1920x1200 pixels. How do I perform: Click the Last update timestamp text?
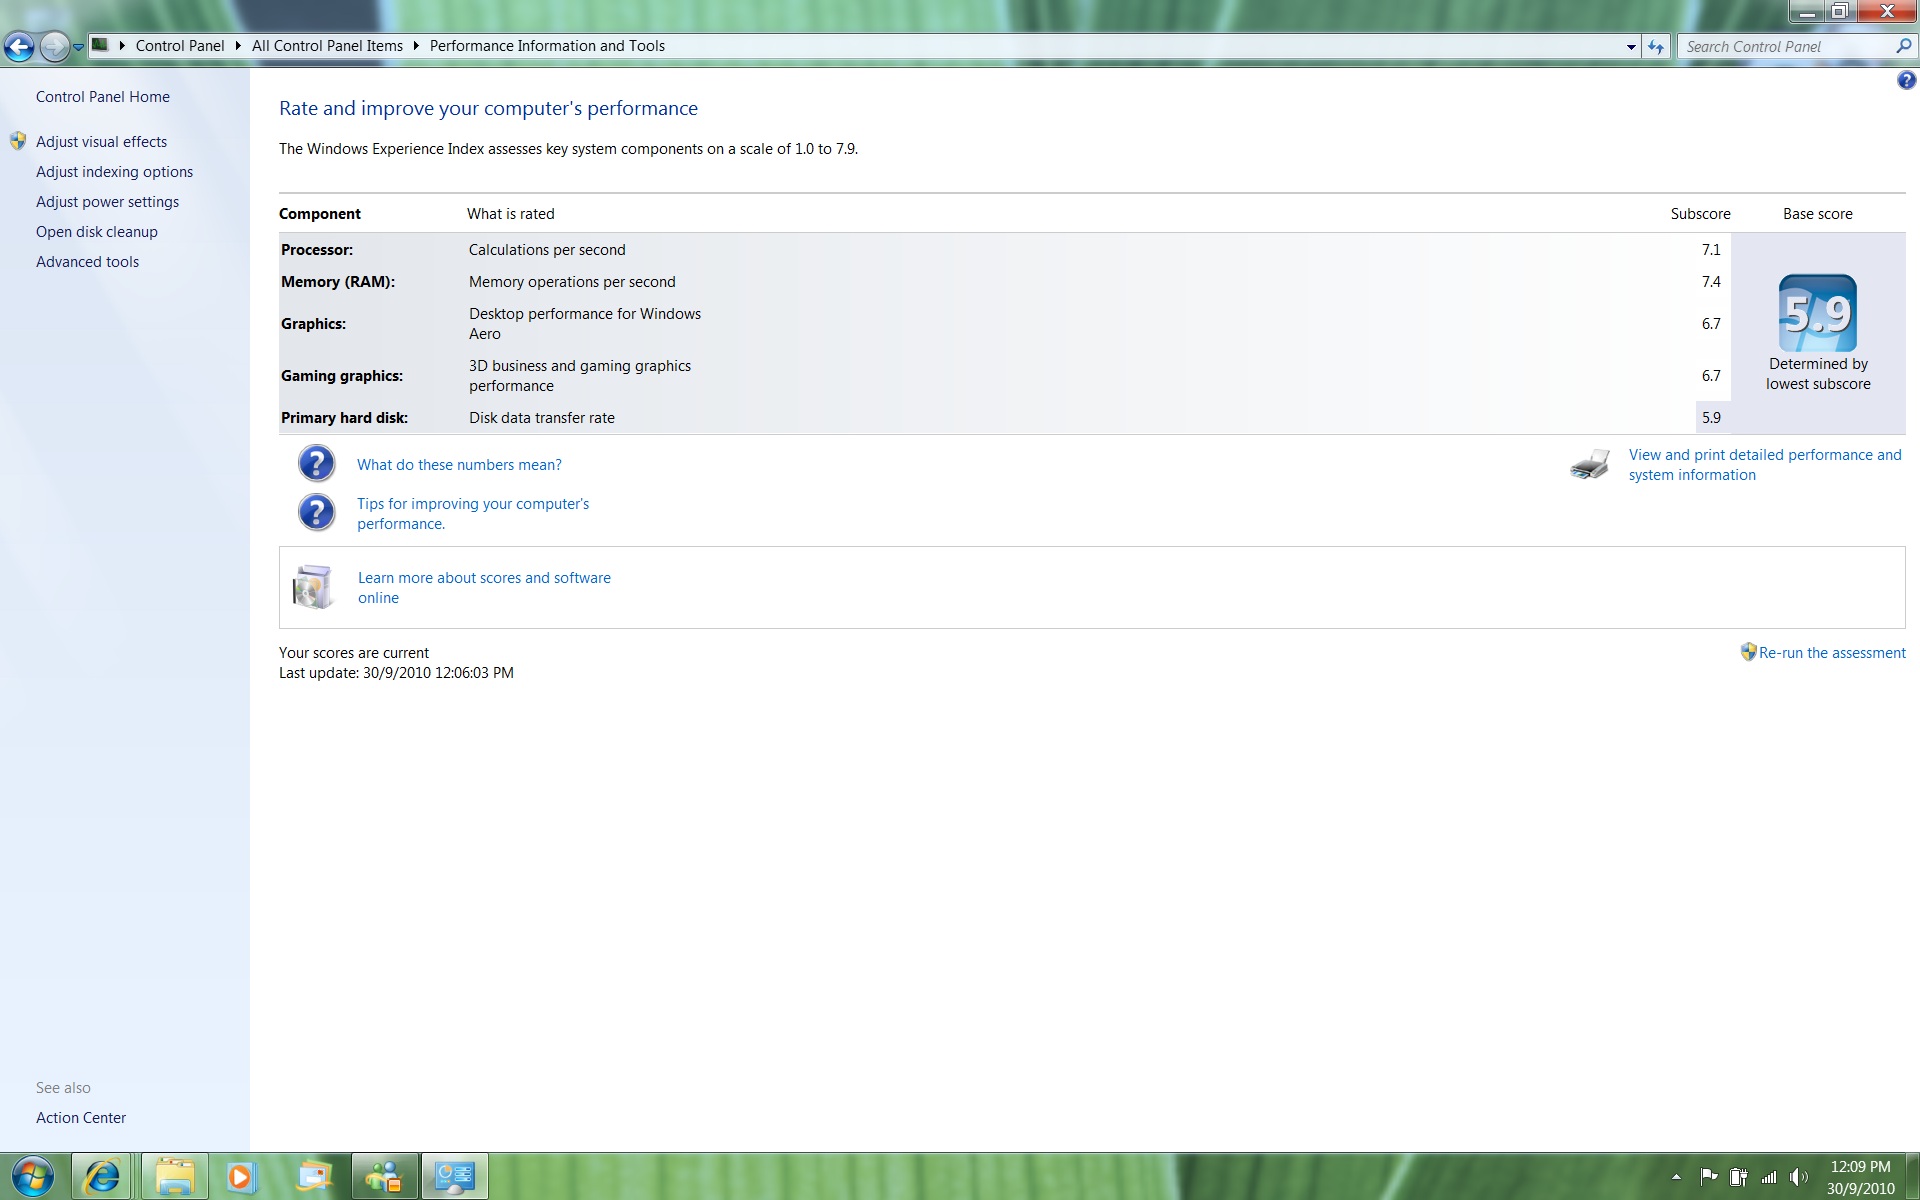click(396, 673)
